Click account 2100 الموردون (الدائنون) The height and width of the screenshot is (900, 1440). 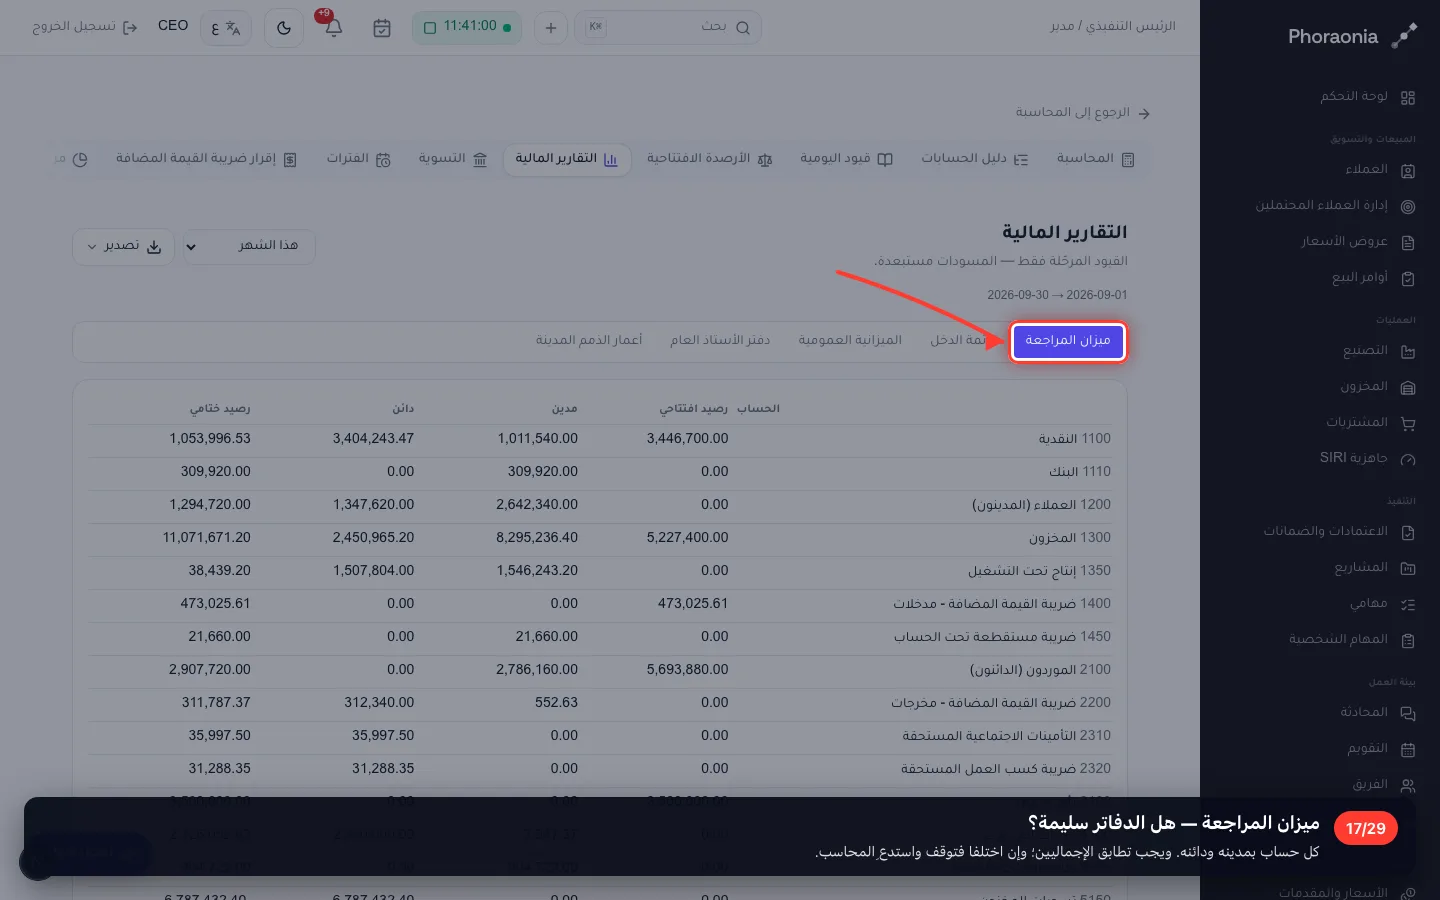(1040, 670)
